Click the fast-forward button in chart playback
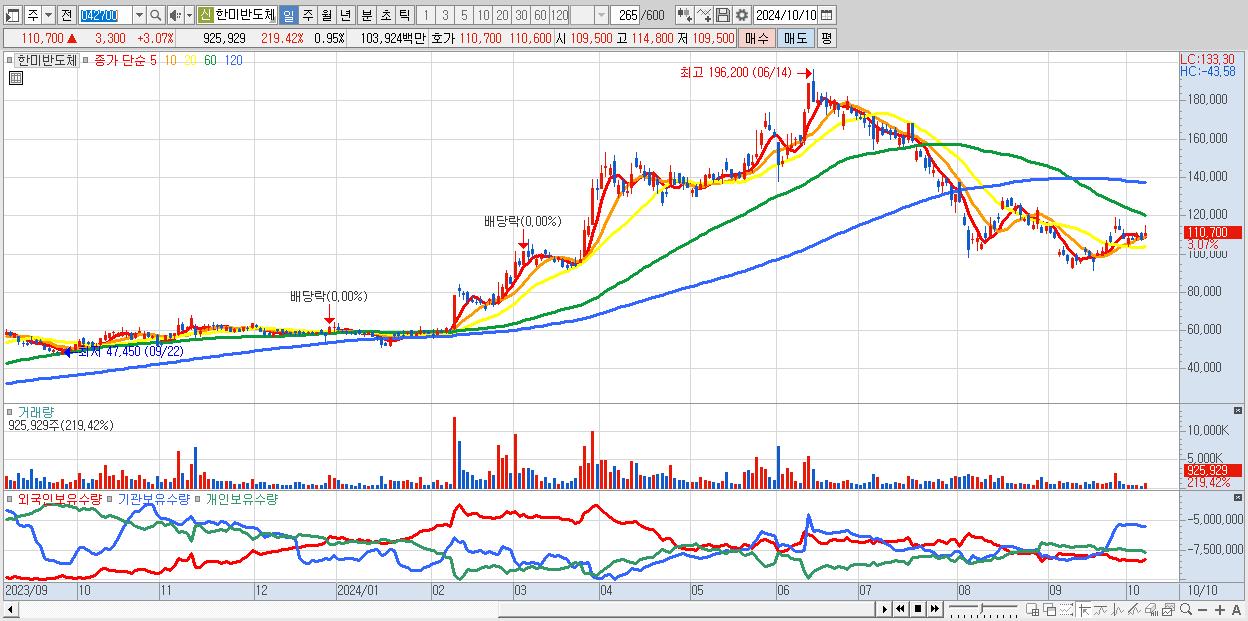This screenshot has width=1248, height=621. 934,609
